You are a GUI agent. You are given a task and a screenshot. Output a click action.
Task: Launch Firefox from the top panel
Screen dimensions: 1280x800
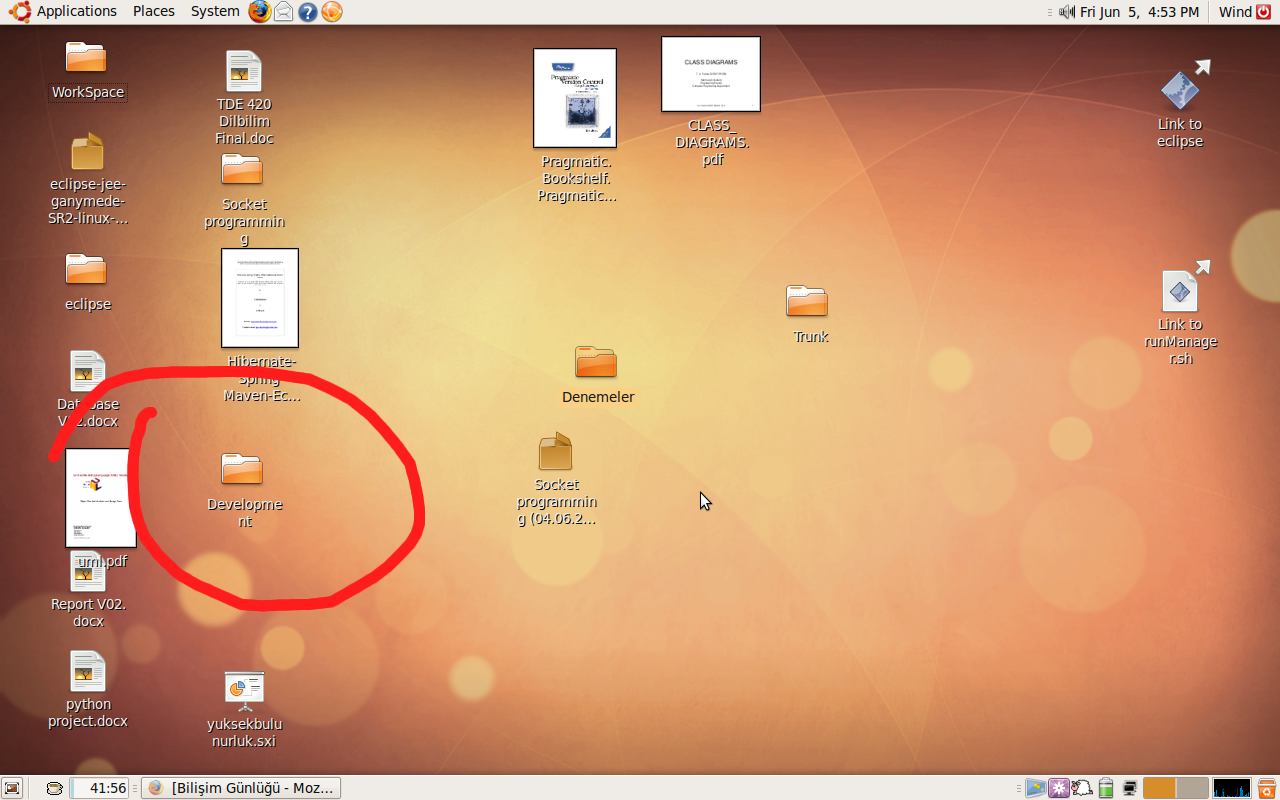coord(260,11)
